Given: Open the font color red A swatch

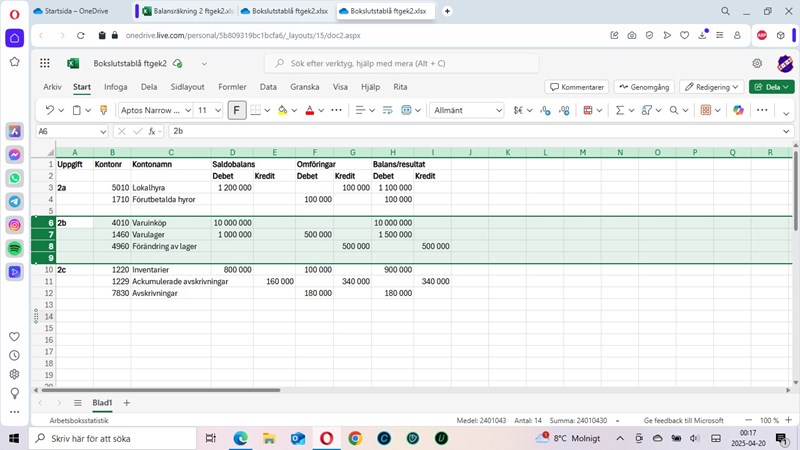Looking at the screenshot, I should click(309, 110).
